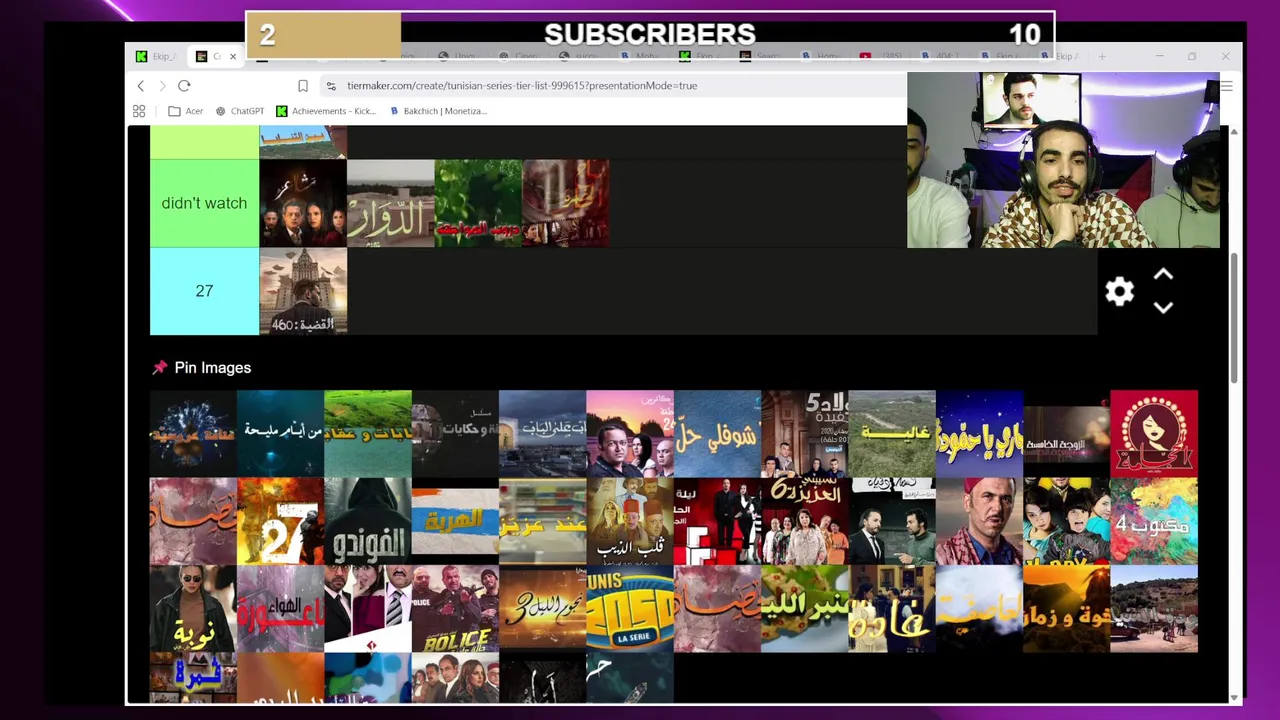Select the green leaves thumbnail in didn't watch row

pyautogui.click(x=478, y=203)
